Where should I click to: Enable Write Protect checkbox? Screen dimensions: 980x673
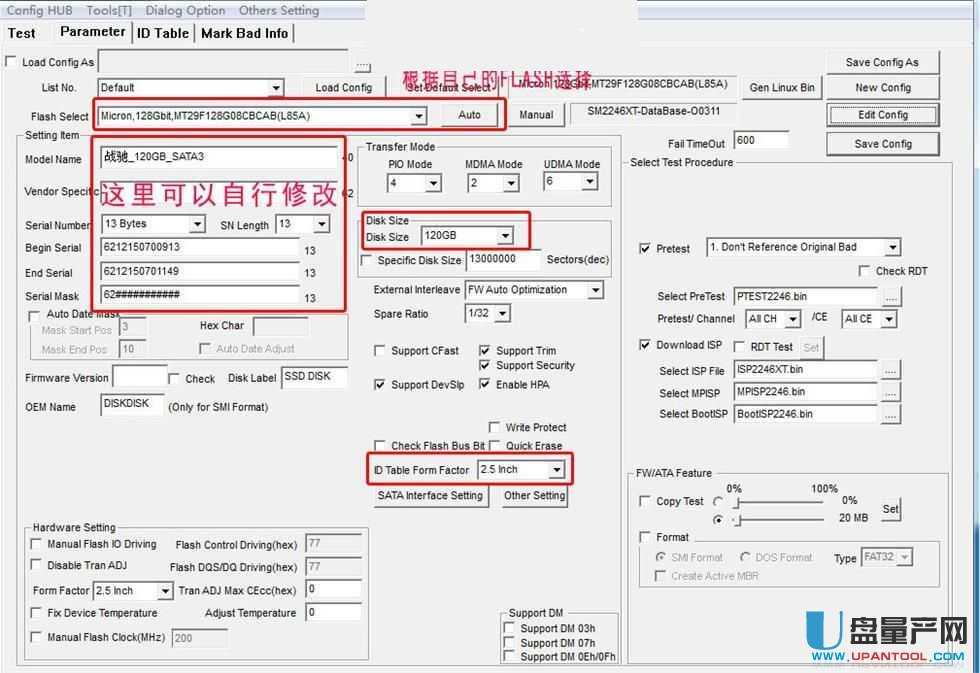[494, 427]
